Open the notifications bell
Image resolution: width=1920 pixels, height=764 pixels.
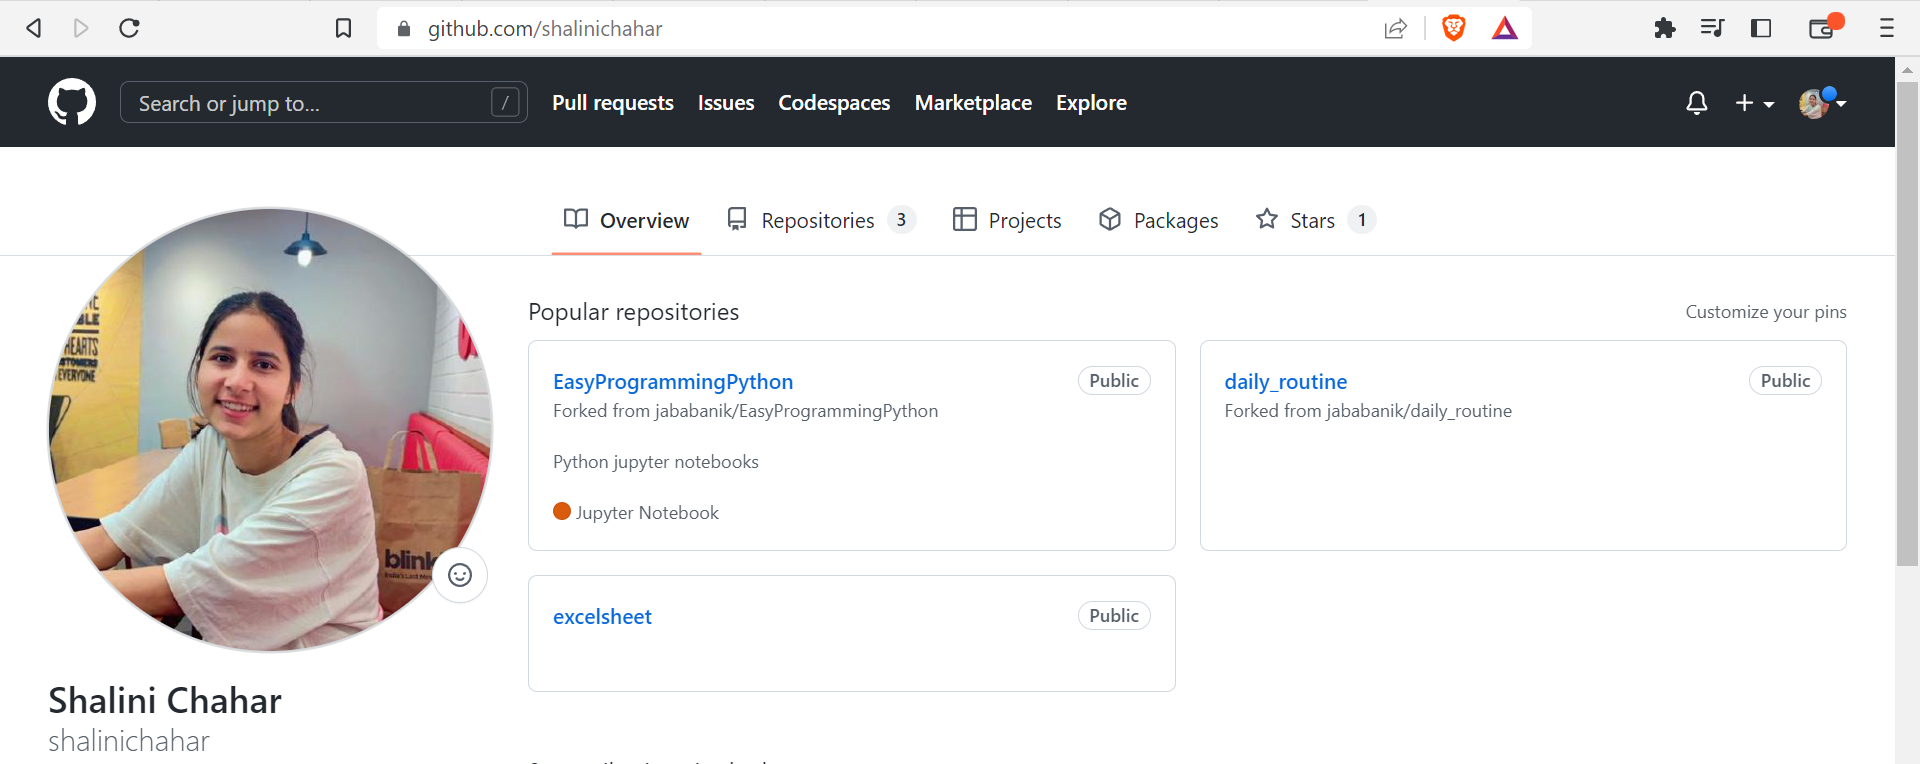[x=1696, y=103]
